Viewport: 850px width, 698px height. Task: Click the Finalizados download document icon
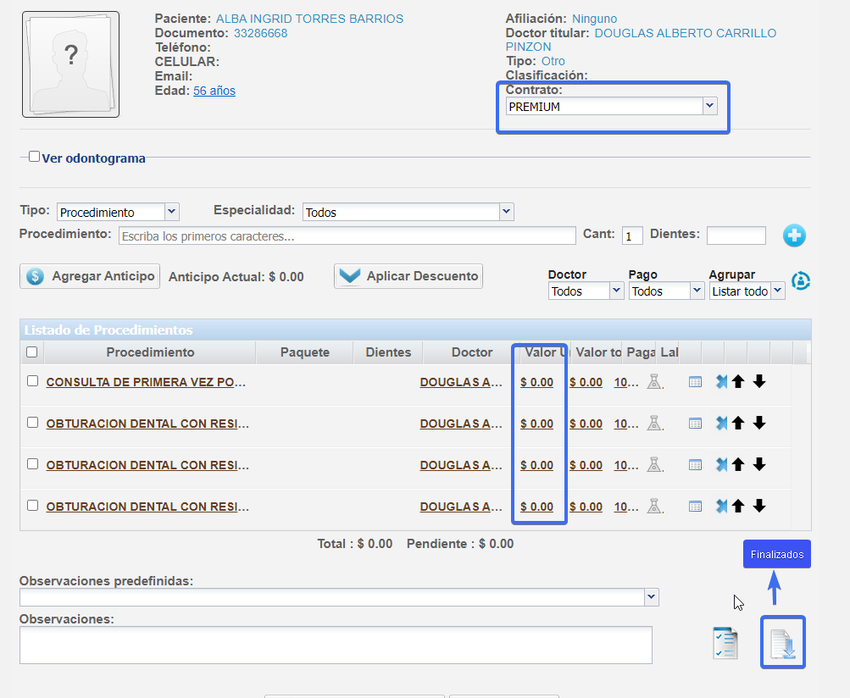click(783, 642)
